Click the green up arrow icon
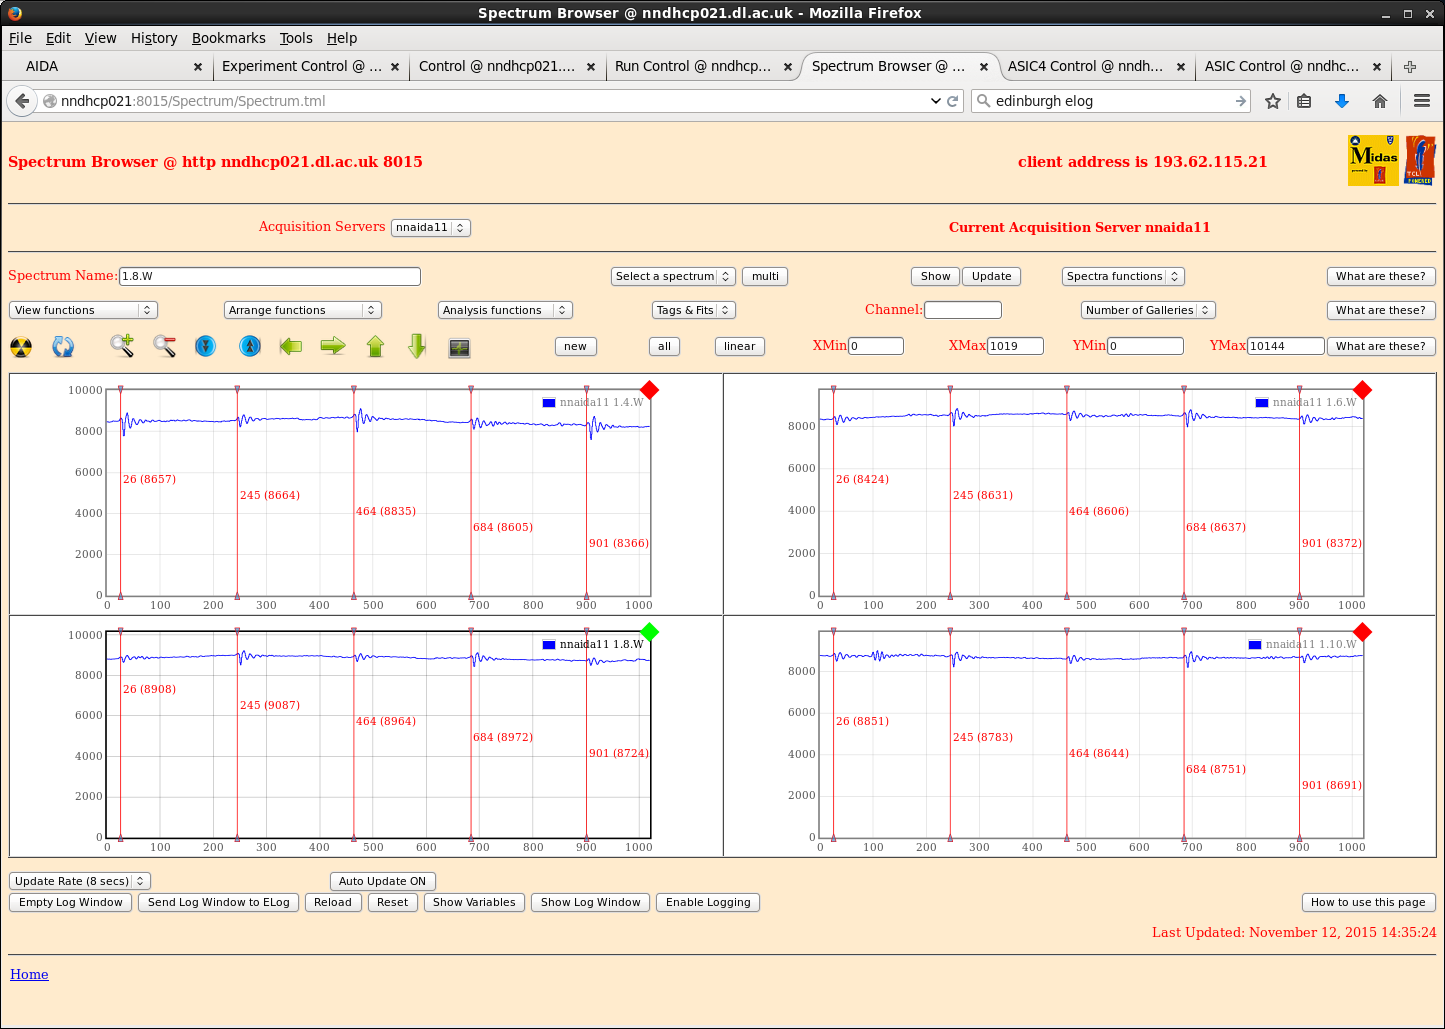Image resolution: width=1445 pixels, height=1029 pixels. click(375, 346)
